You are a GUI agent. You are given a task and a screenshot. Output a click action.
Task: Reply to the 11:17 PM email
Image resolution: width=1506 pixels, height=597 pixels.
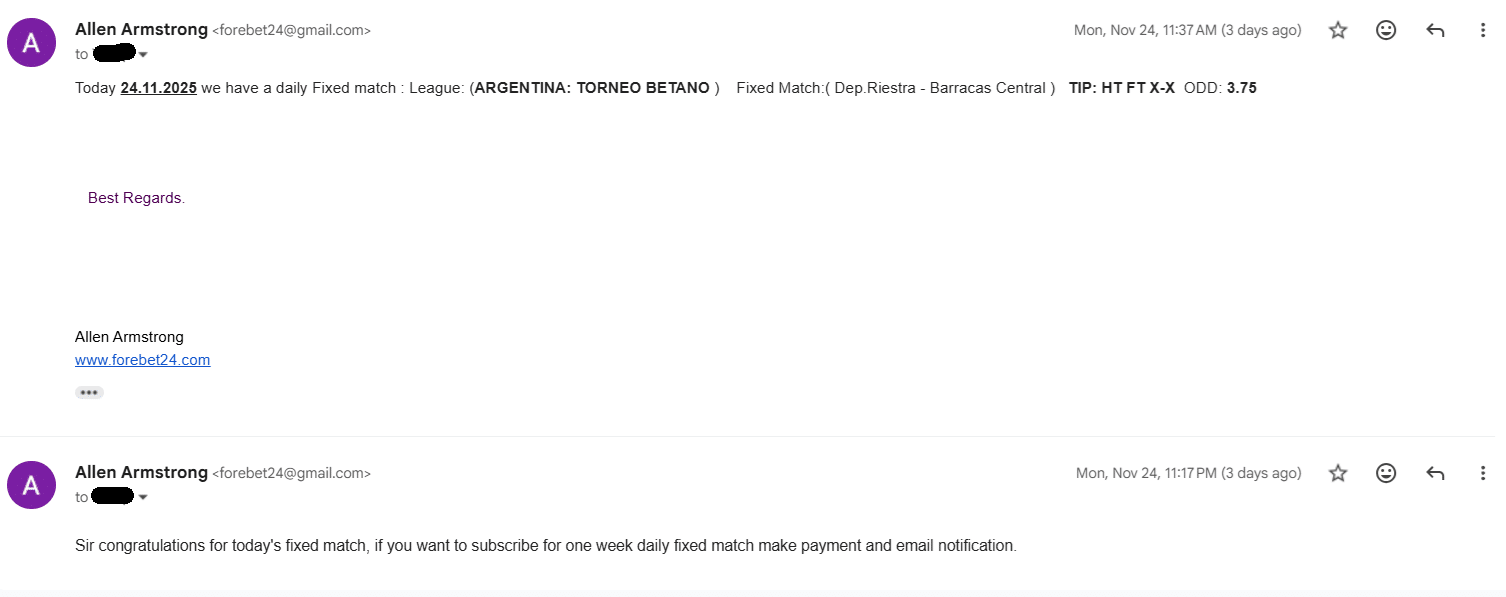point(1435,473)
